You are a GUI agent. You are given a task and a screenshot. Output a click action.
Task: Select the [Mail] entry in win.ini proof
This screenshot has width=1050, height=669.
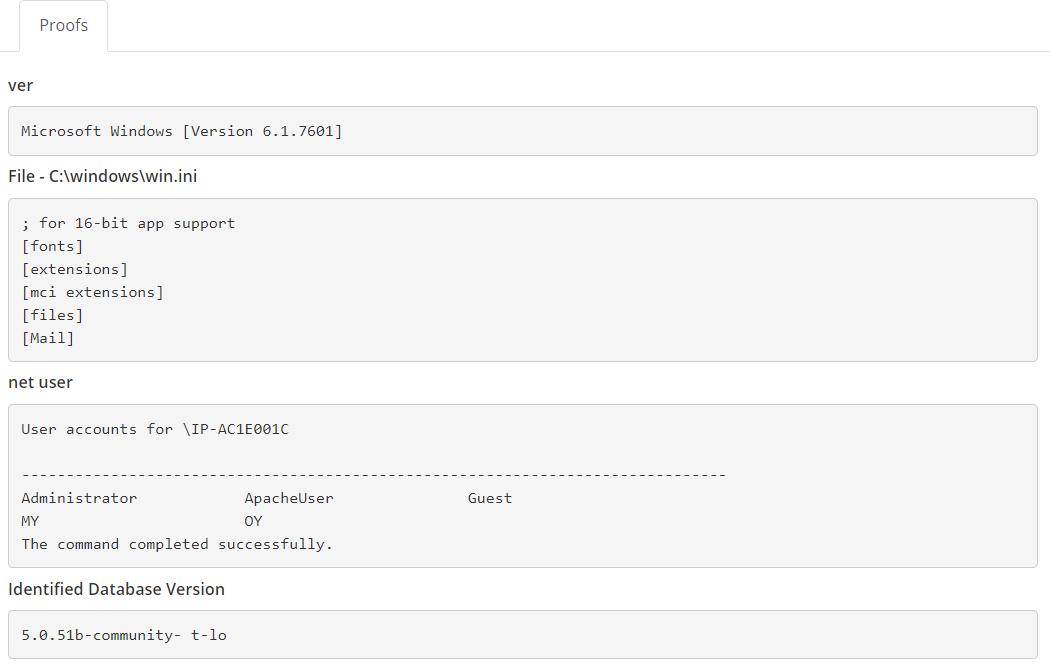(x=47, y=337)
